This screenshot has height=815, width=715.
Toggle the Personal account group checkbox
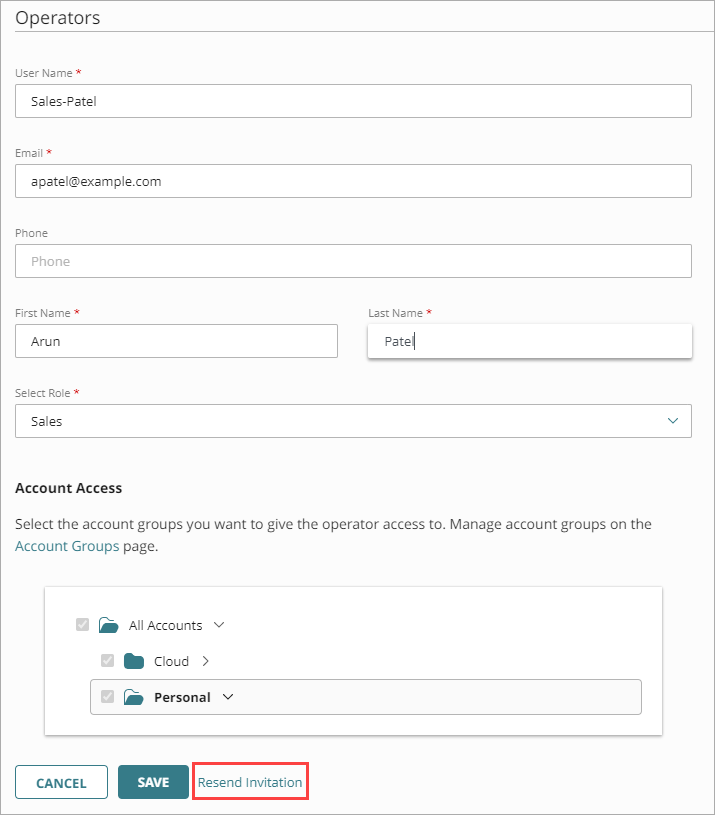pyautogui.click(x=107, y=697)
